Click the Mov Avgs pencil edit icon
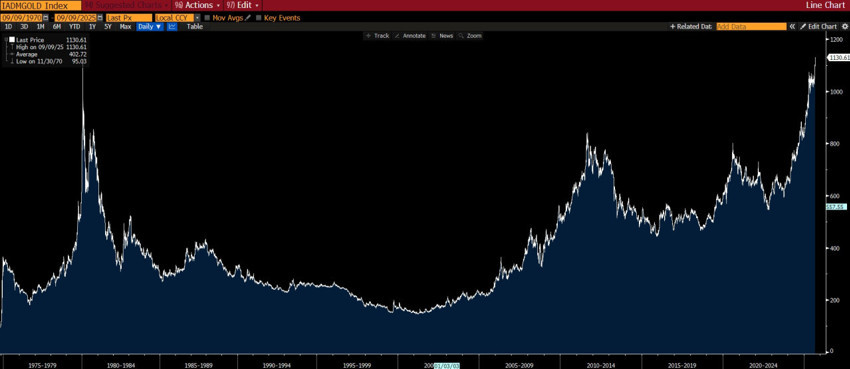 tap(248, 18)
